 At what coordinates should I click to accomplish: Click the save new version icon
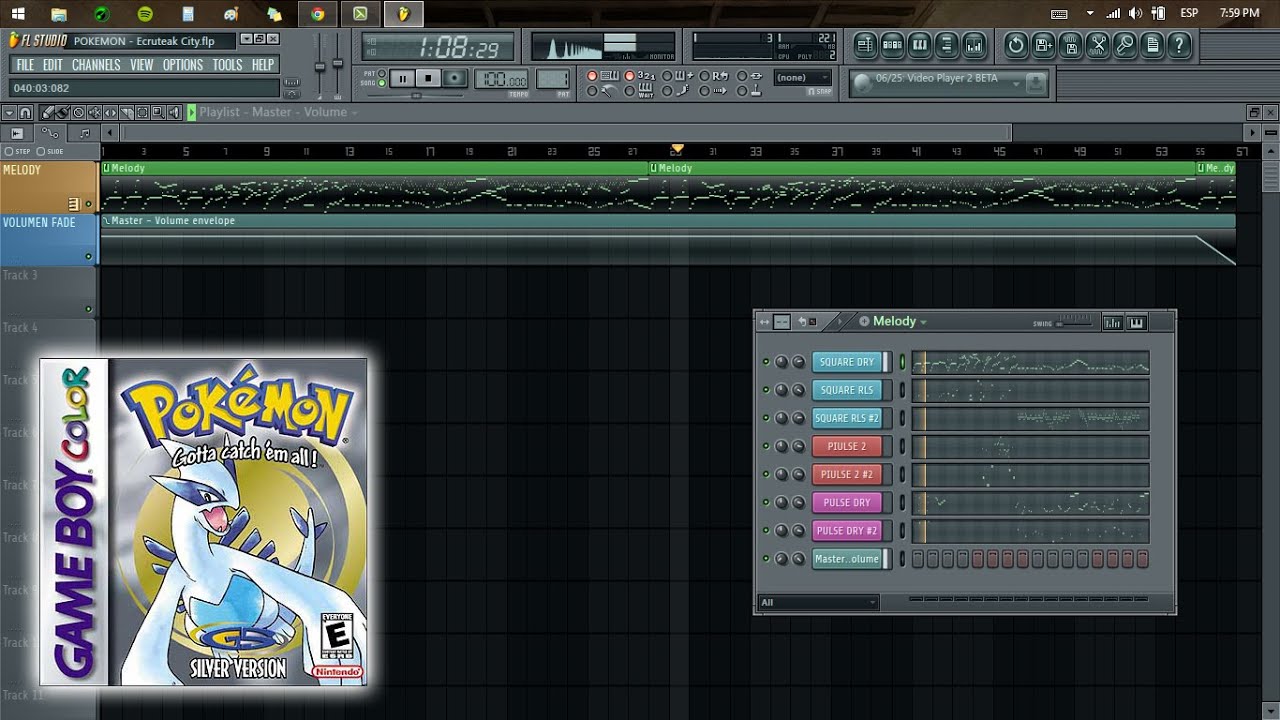pos(1043,44)
